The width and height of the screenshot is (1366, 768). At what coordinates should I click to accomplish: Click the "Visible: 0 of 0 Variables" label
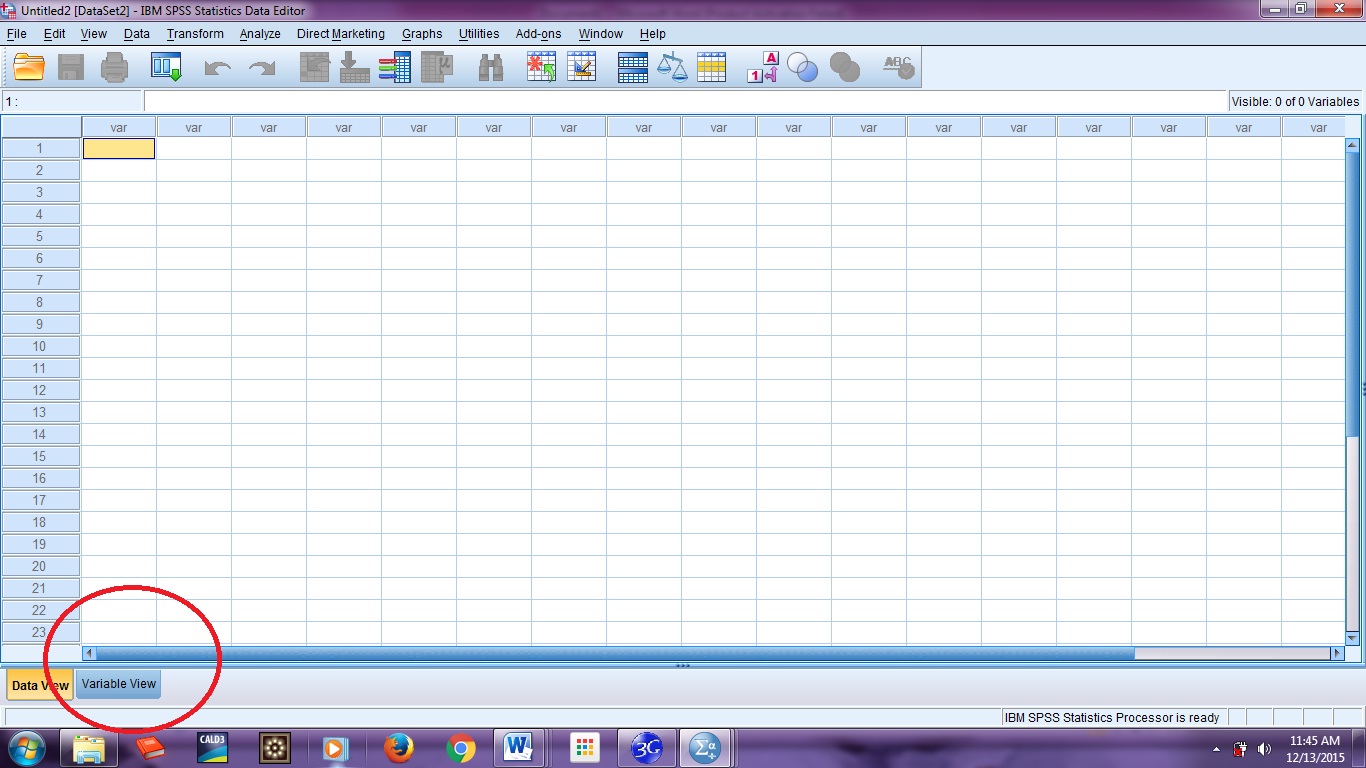coord(1295,101)
